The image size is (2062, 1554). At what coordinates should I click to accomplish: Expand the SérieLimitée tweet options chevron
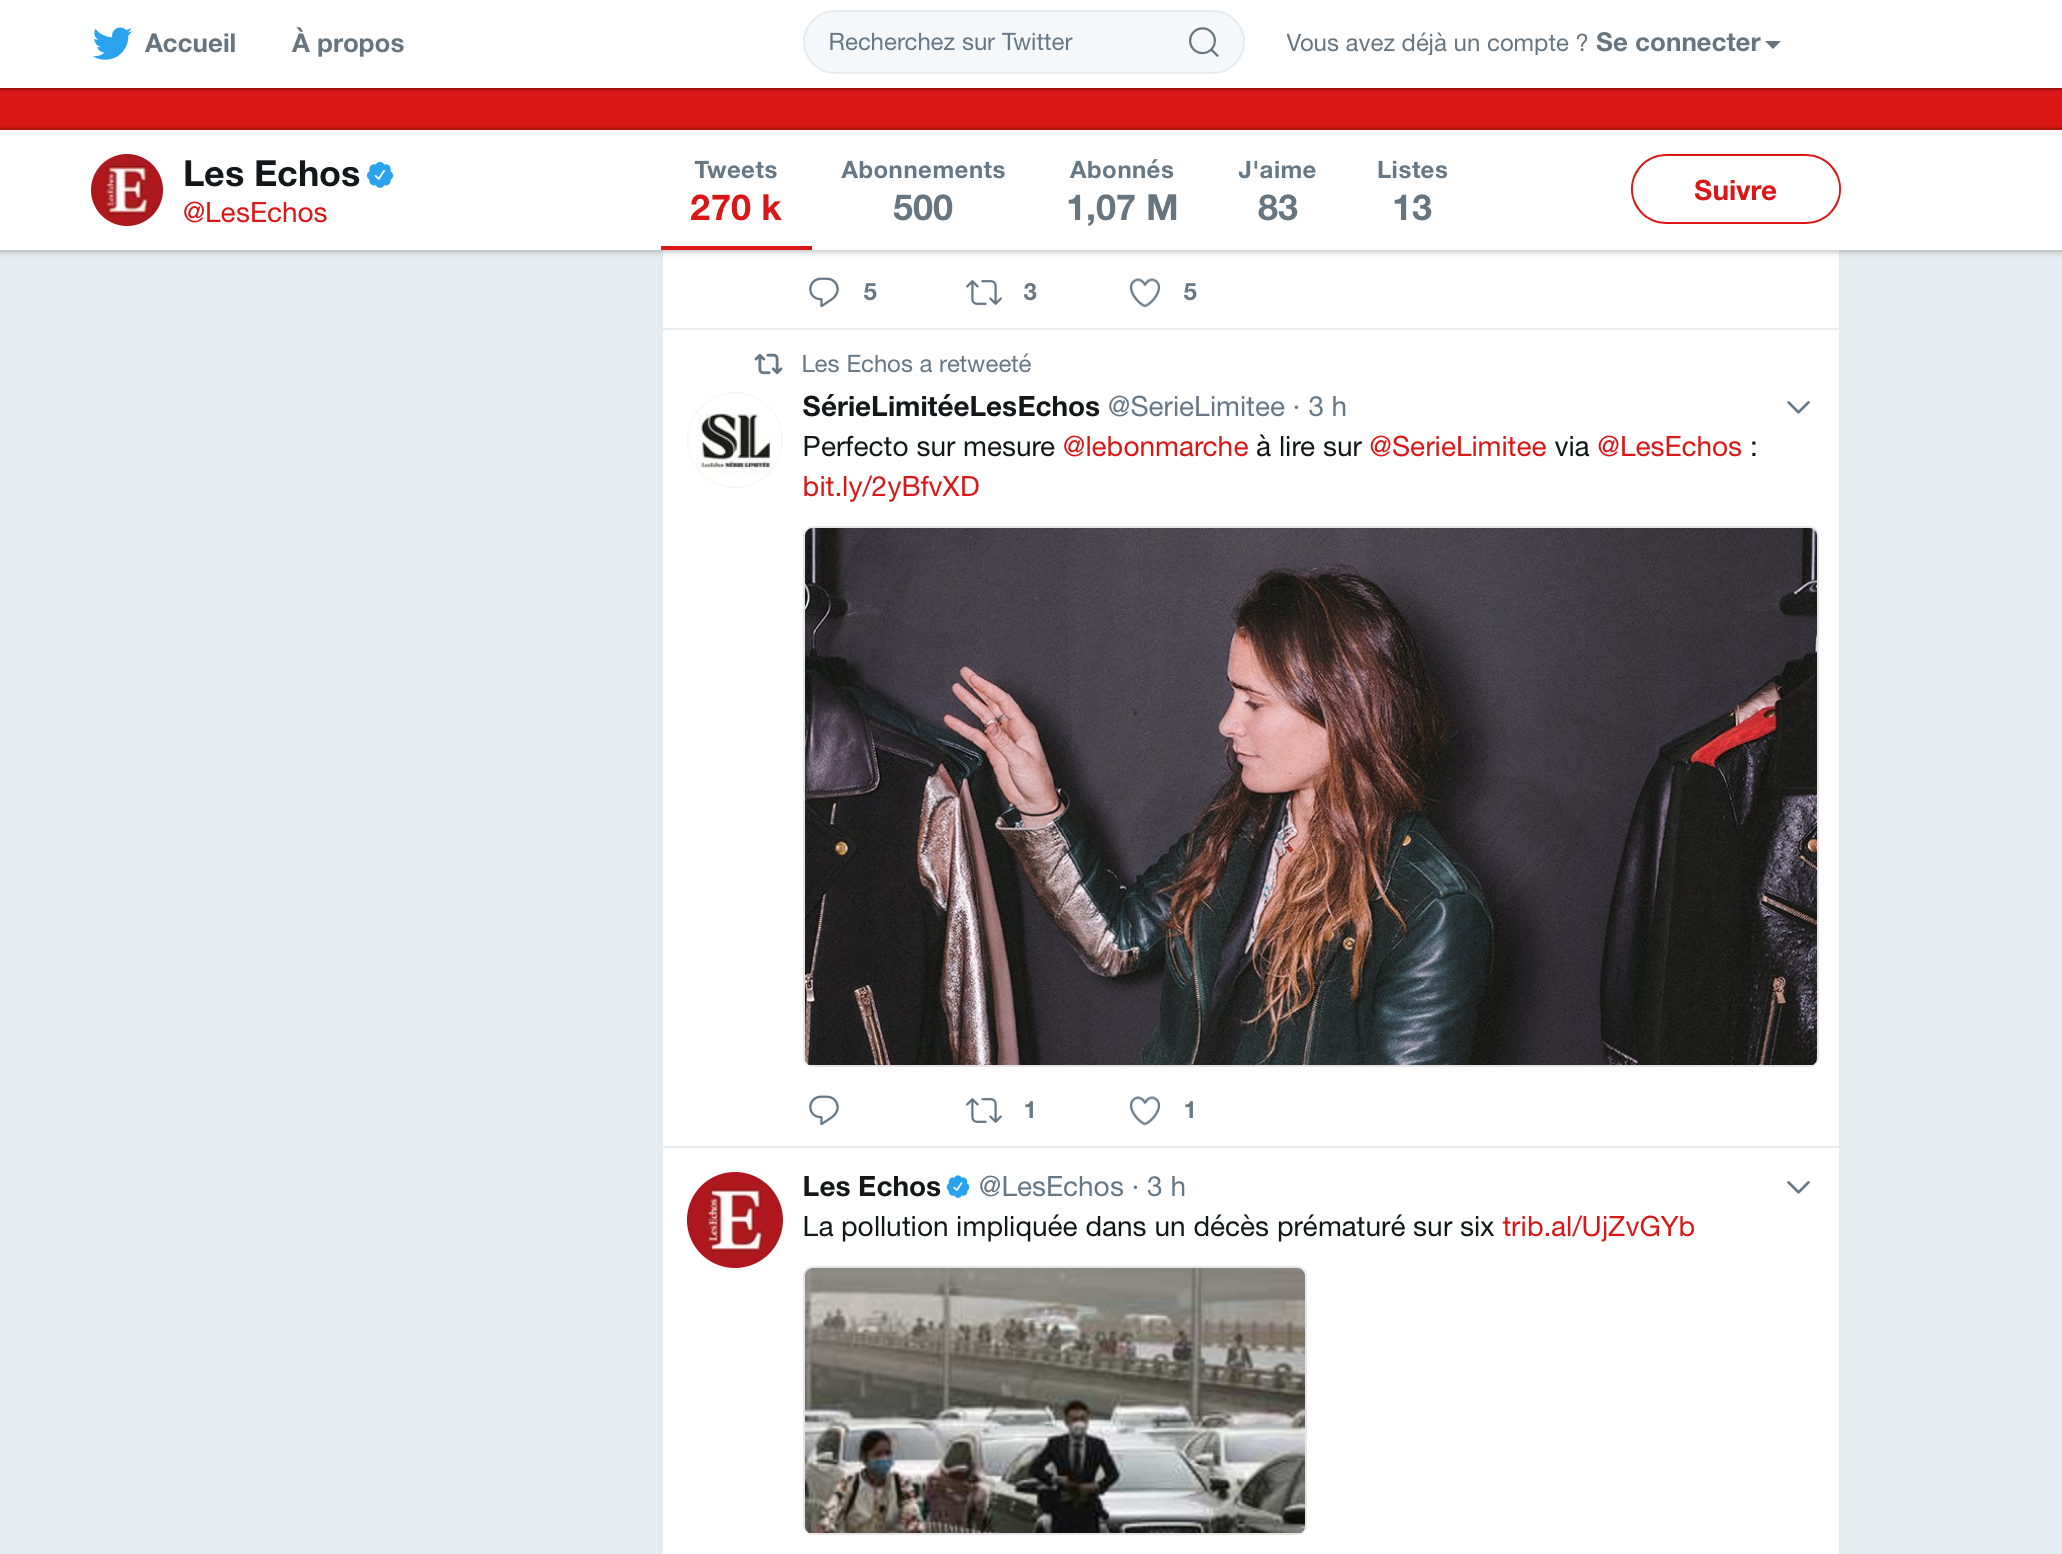[x=1797, y=407]
